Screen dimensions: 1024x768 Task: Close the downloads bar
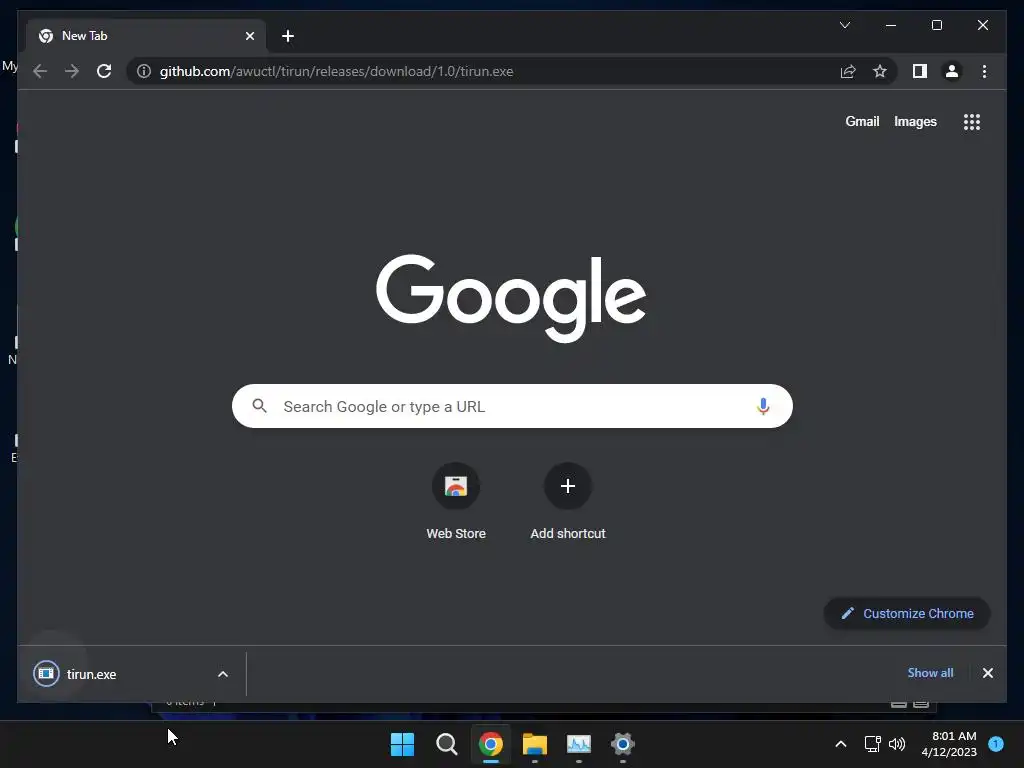[x=987, y=673]
